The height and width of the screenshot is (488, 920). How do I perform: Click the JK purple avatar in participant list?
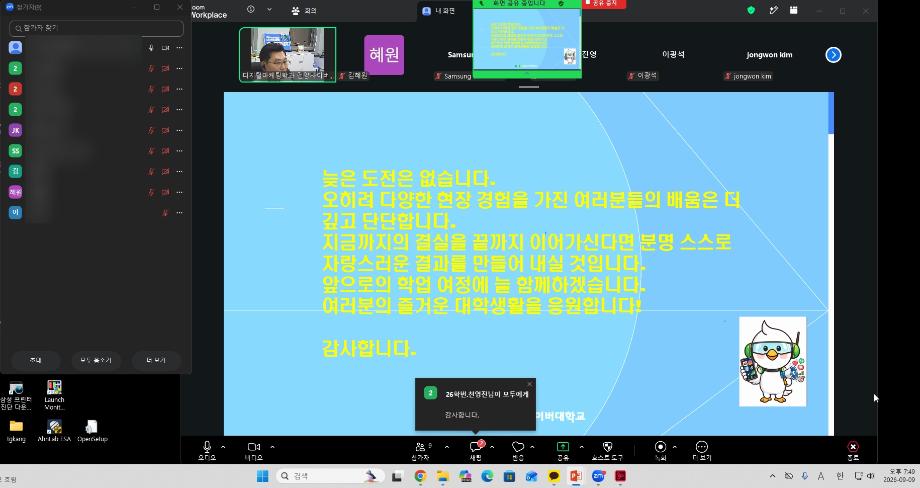(15, 130)
